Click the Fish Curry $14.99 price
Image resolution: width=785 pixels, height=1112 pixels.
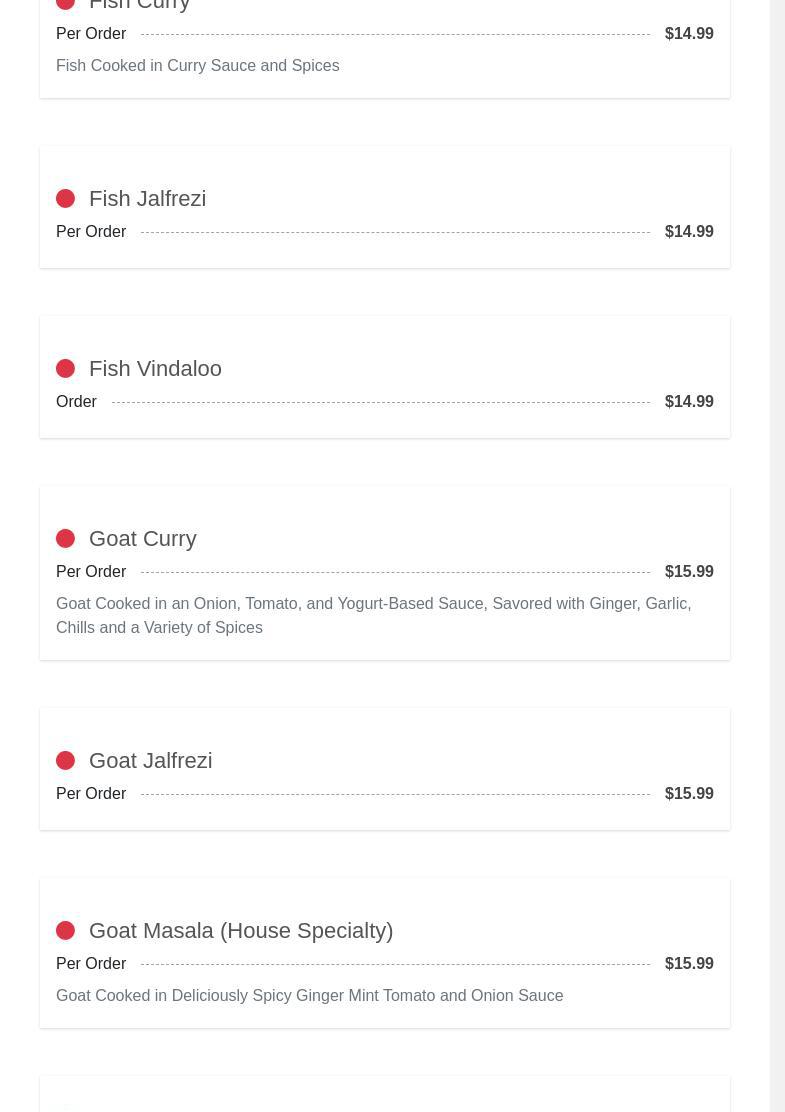(x=689, y=34)
